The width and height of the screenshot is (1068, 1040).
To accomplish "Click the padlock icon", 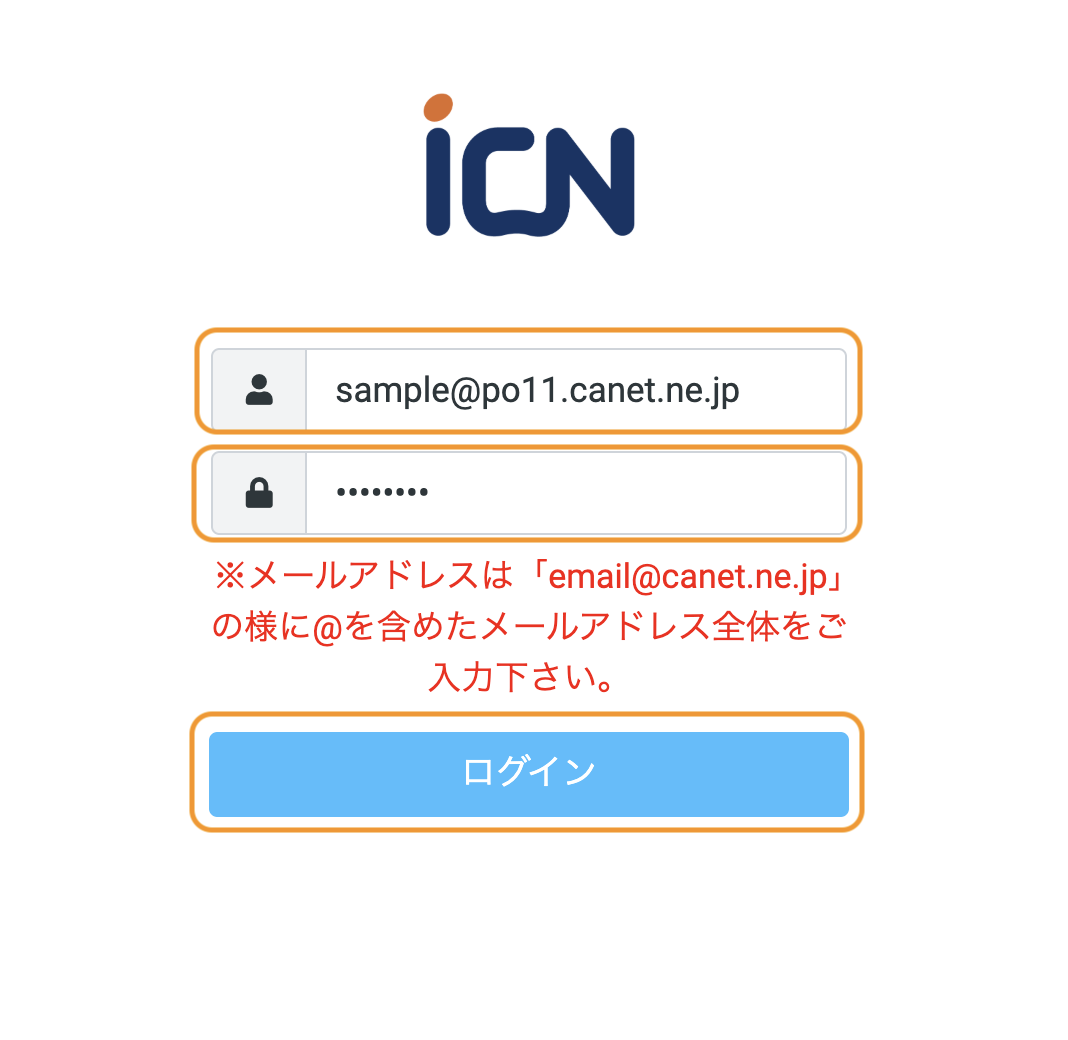I will [259, 492].
